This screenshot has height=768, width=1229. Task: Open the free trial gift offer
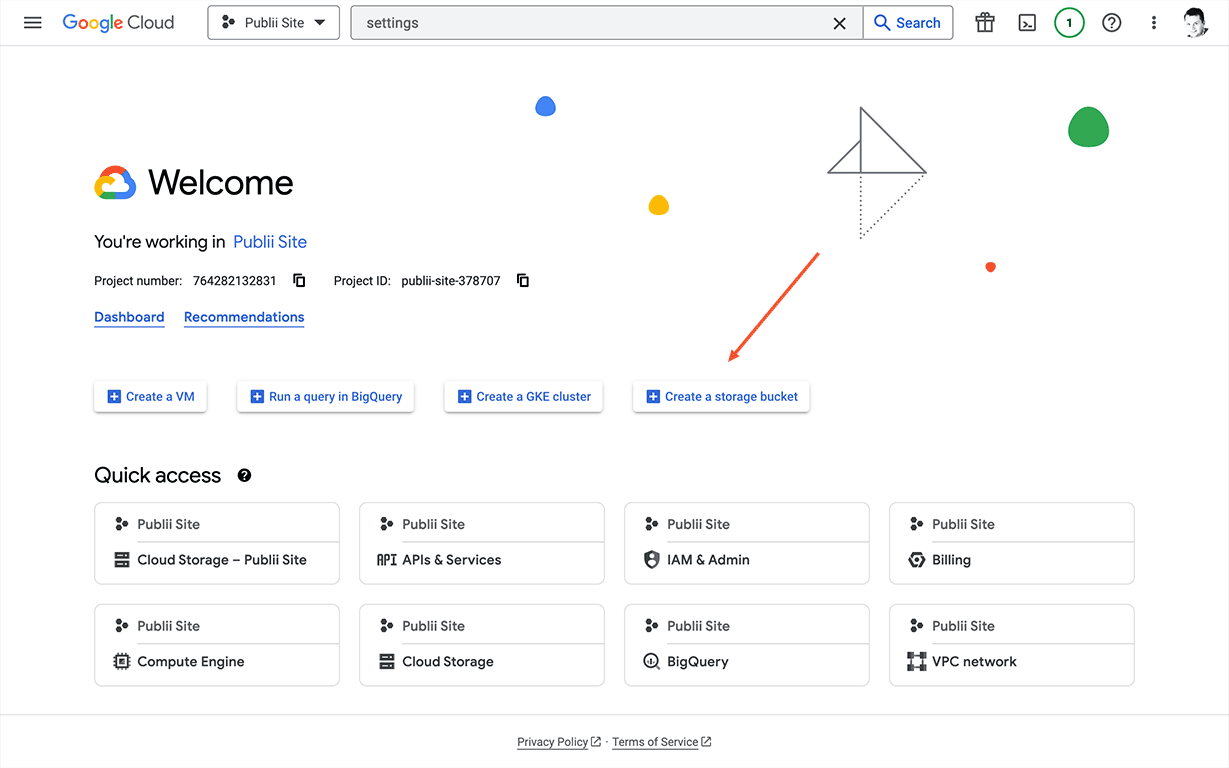(984, 22)
